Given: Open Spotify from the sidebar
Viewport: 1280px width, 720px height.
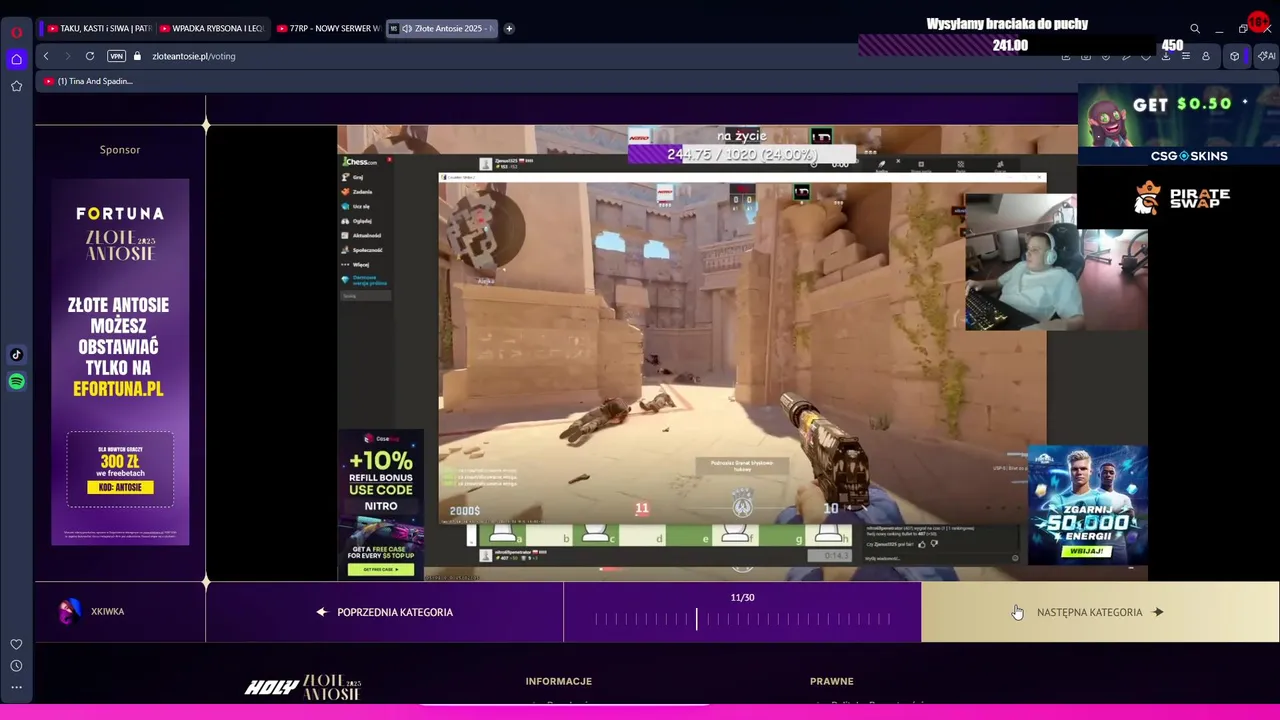Looking at the screenshot, I should (x=16, y=381).
